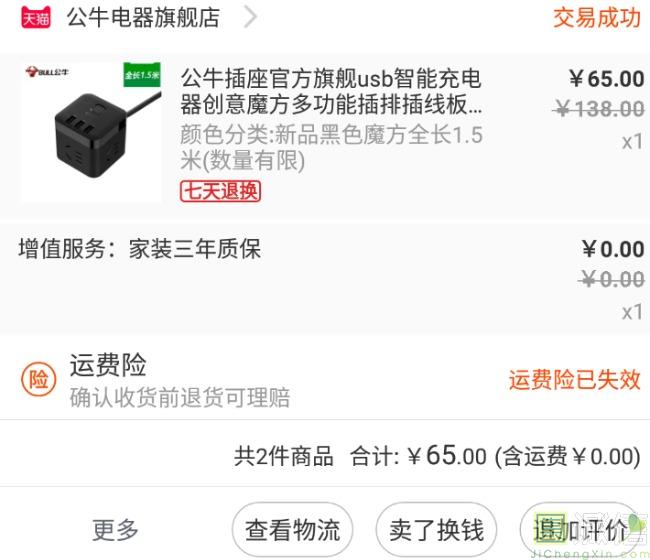The width and height of the screenshot is (650, 560).
Task: Click the 卖了换钱 resell button
Action: [x=437, y=530]
